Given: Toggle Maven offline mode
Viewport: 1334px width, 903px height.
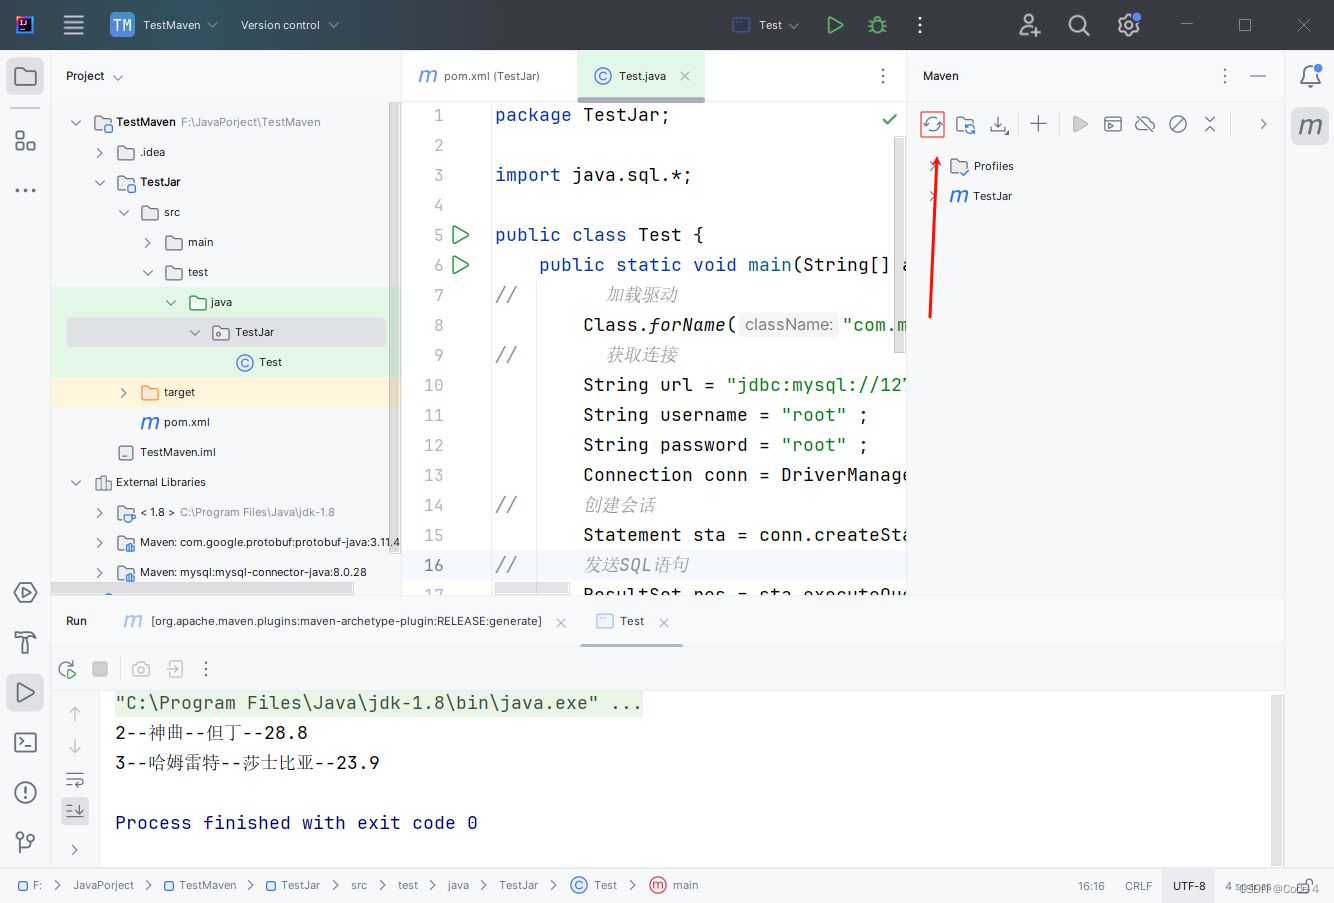Looking at the screenshot, I should 1145,124.
